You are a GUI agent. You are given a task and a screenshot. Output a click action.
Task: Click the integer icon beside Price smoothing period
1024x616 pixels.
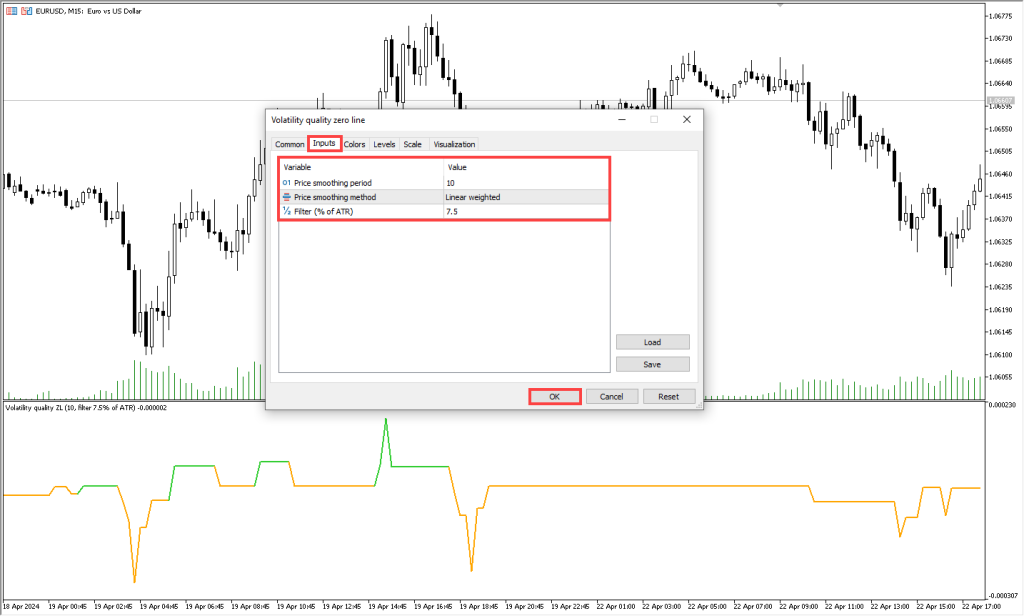286,183
